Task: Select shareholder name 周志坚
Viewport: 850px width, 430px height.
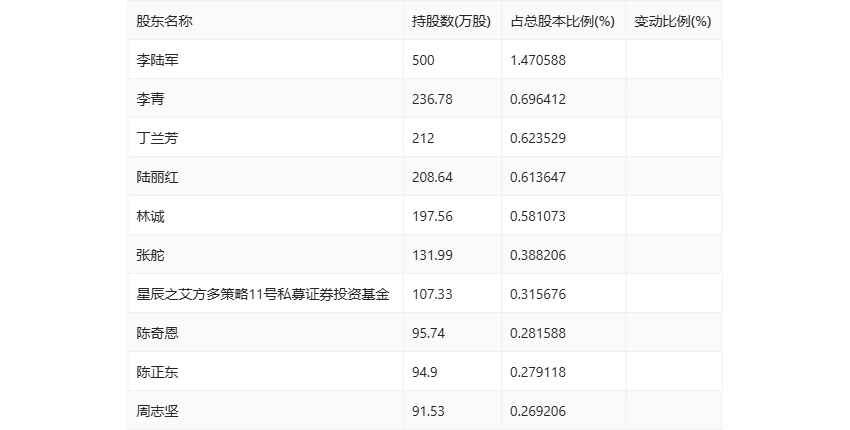Action: point(157,412)
